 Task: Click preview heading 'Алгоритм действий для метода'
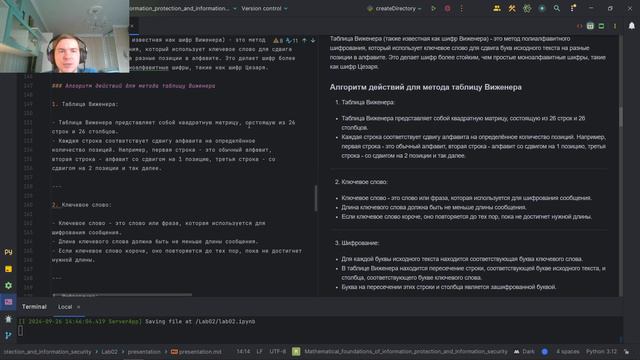click(x=425, y=87)
